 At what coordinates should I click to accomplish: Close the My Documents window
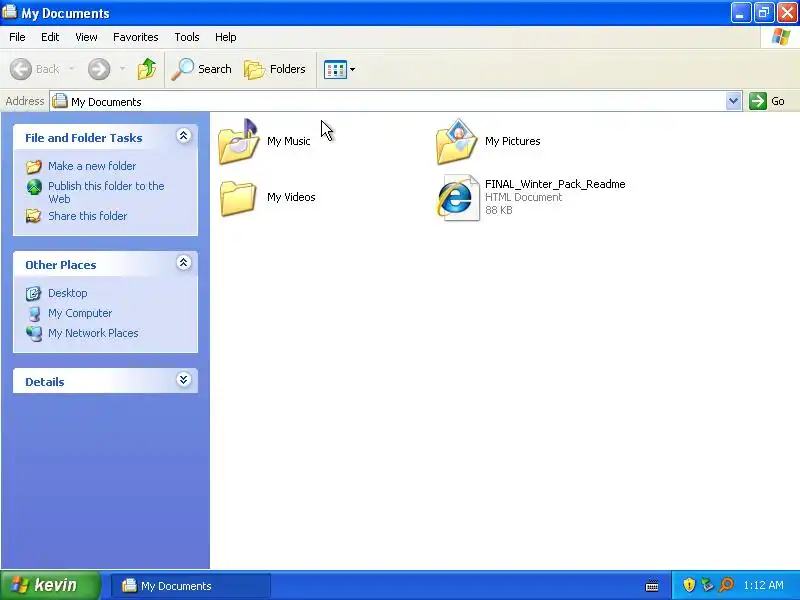(787, 13)
